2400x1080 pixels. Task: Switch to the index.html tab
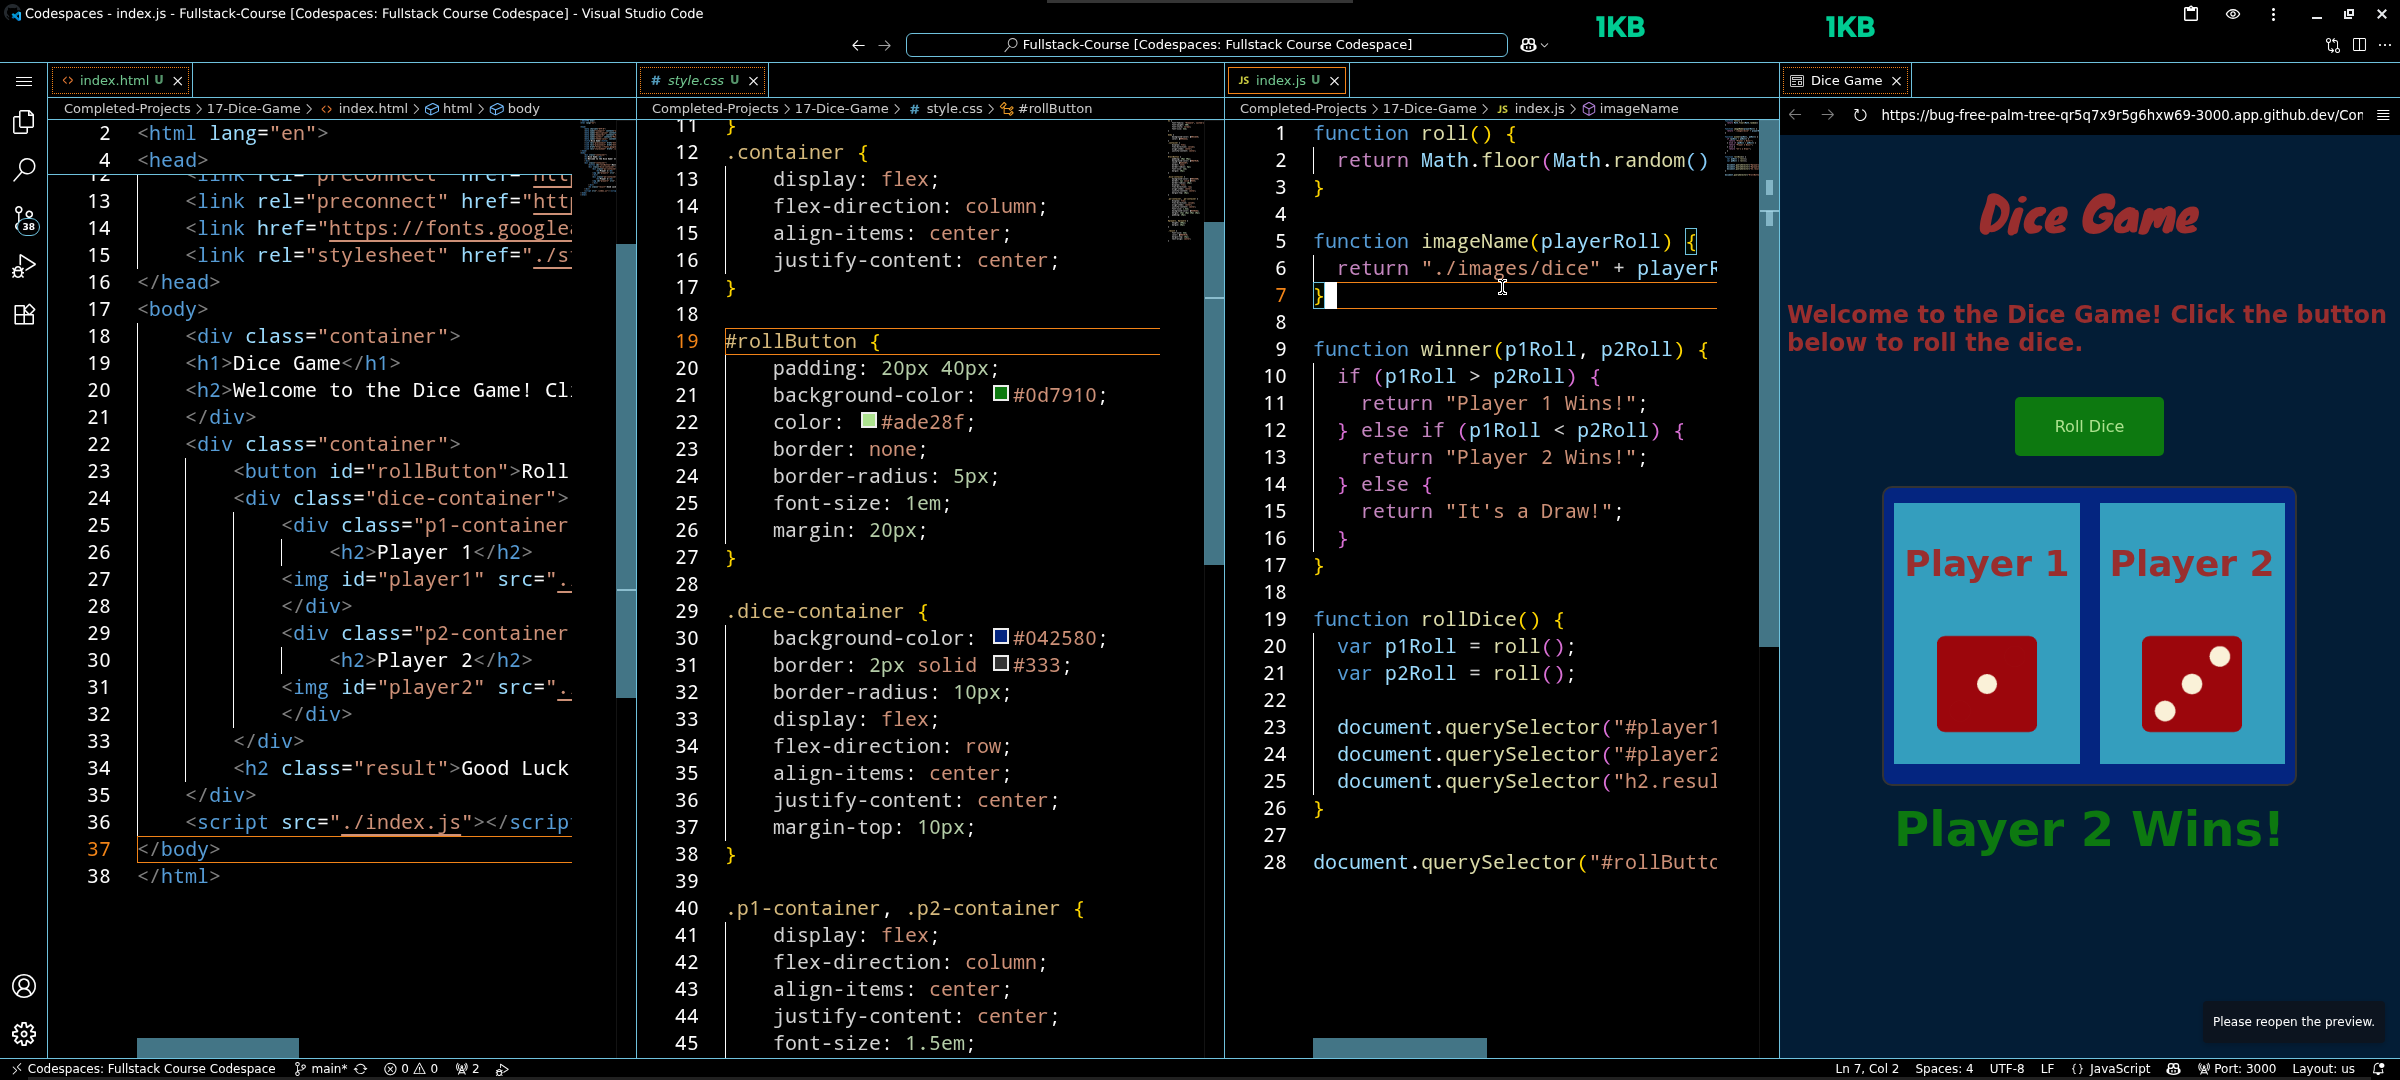point(114,80)
